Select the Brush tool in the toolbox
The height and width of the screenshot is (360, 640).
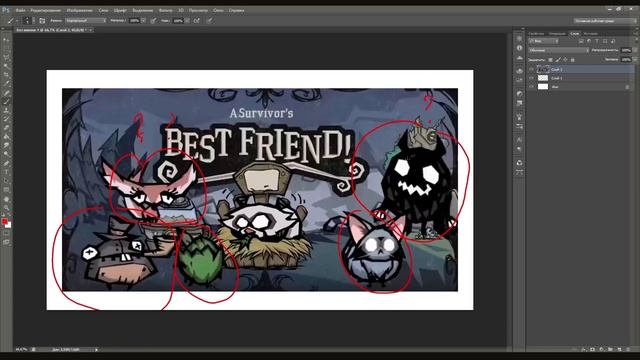click(6, 101)
